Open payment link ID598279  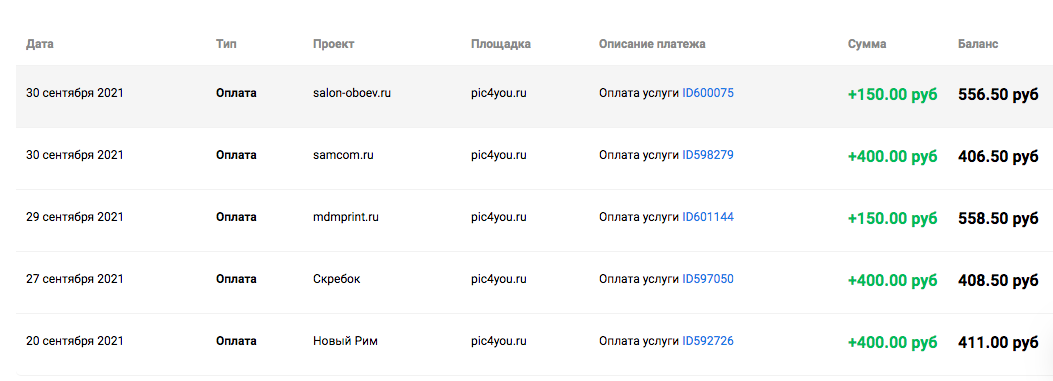[x=708, y=155]
